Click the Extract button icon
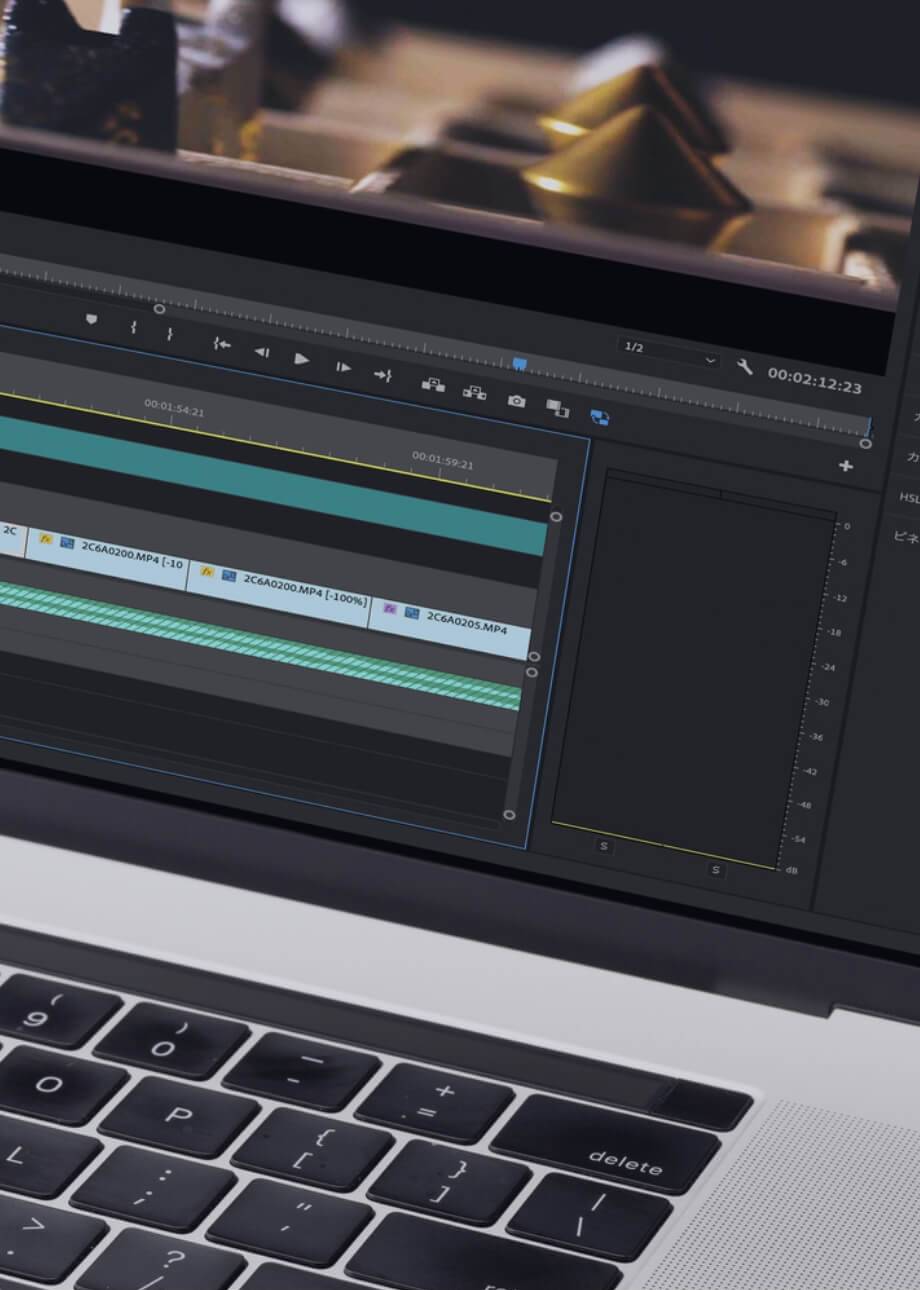The image size is (920, 1290). [474, 392]
